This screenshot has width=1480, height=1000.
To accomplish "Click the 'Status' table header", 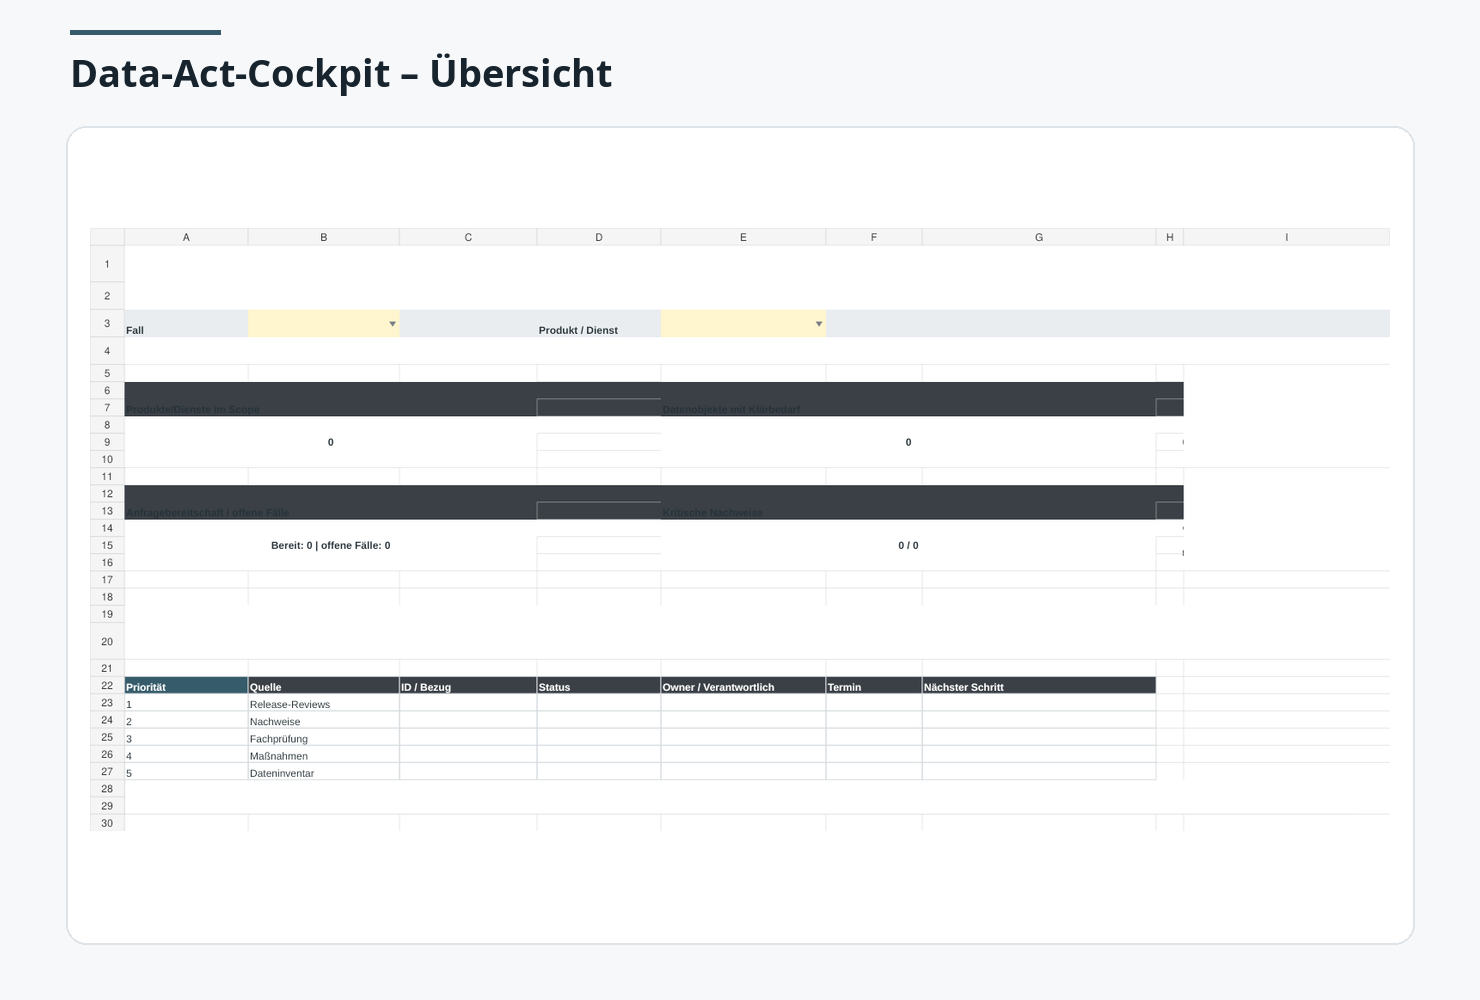I will [x=599, y=685].
